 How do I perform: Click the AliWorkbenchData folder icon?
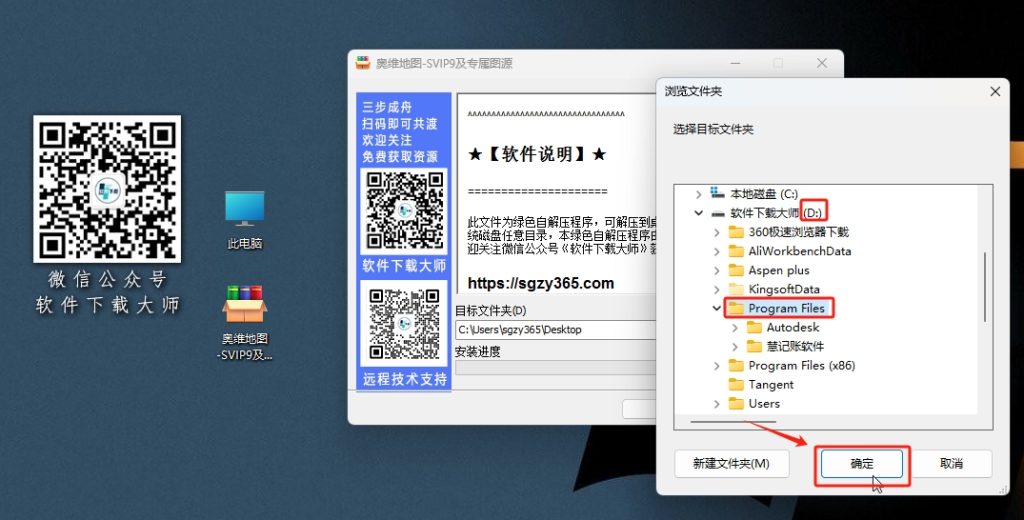[736, 251]
